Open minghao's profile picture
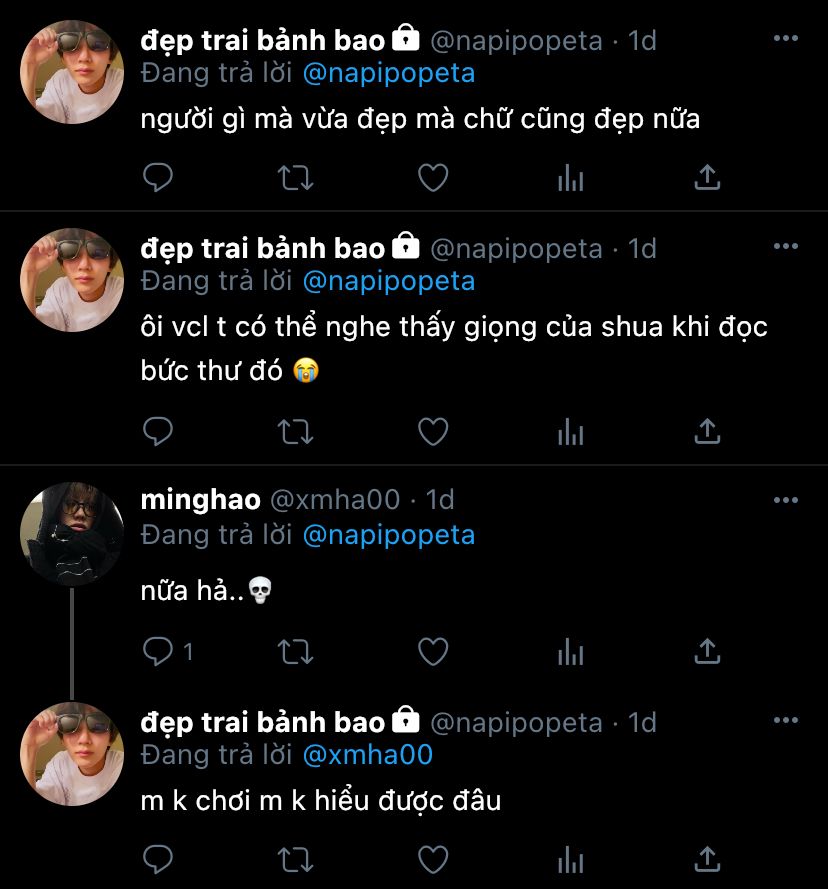The height and width of the screenshot is (889, 828). pos(72,534)
